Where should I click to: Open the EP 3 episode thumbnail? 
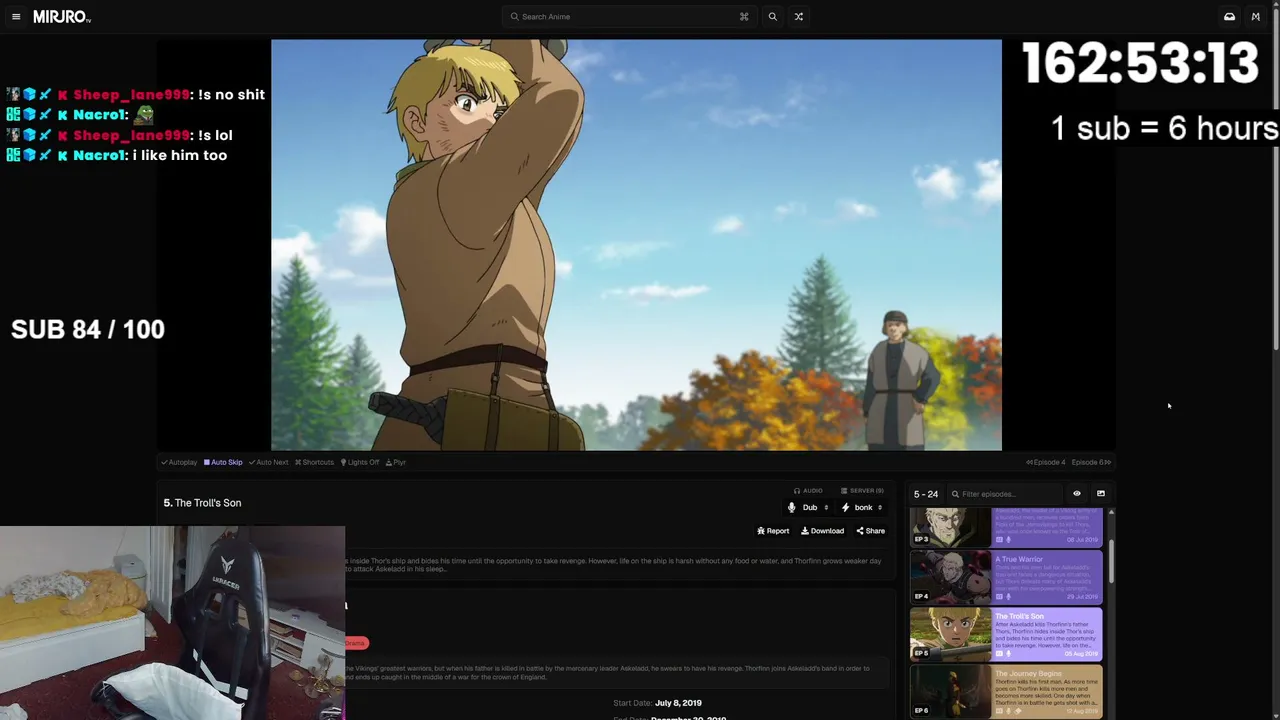[x=950, y=527]
